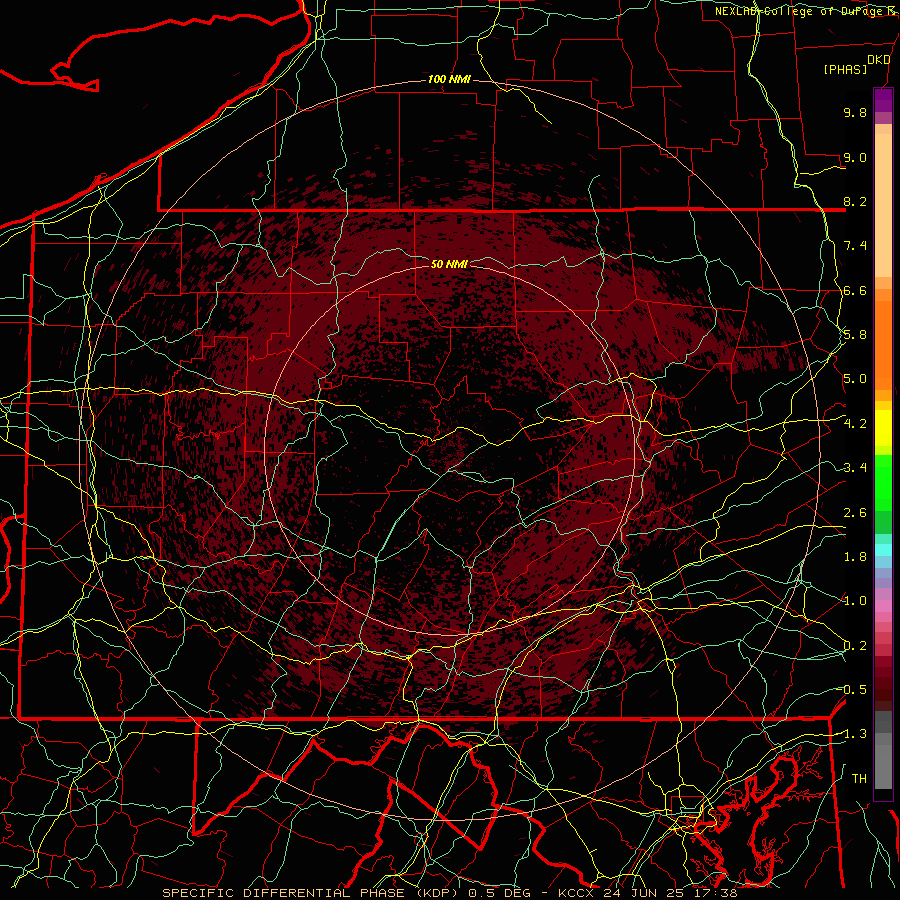Image resolution: width=900 pixels, height=900 pixels.
Task: Click the "KCCX" radar site ID in the caption
Action: [577, 893]
